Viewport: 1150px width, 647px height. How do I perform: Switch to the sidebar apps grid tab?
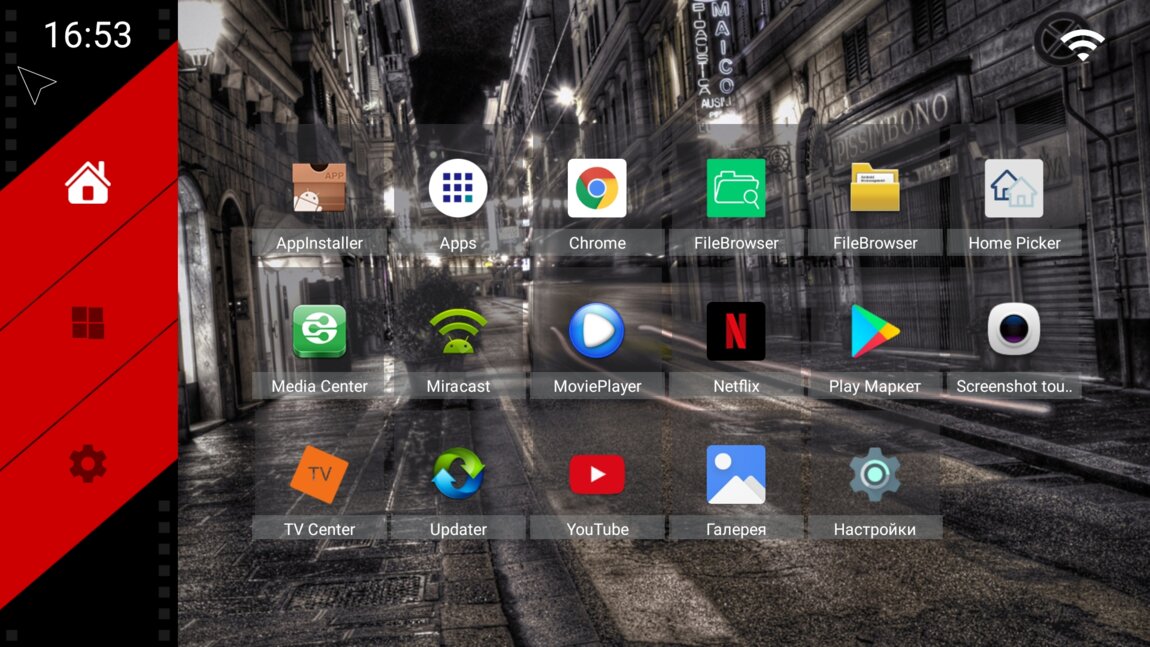88,323
